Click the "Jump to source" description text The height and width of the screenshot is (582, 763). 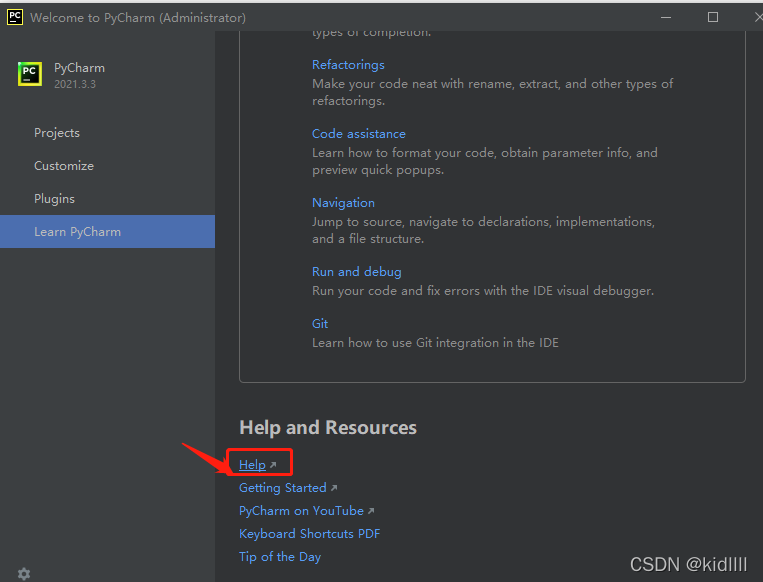point(483,230)
